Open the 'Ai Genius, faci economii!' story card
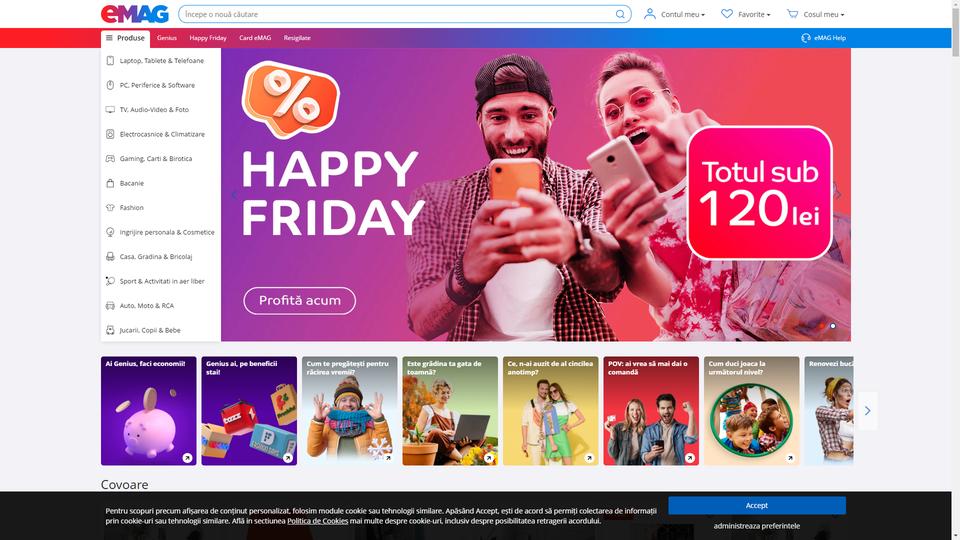The image size is (960, 540). point(149,411)
